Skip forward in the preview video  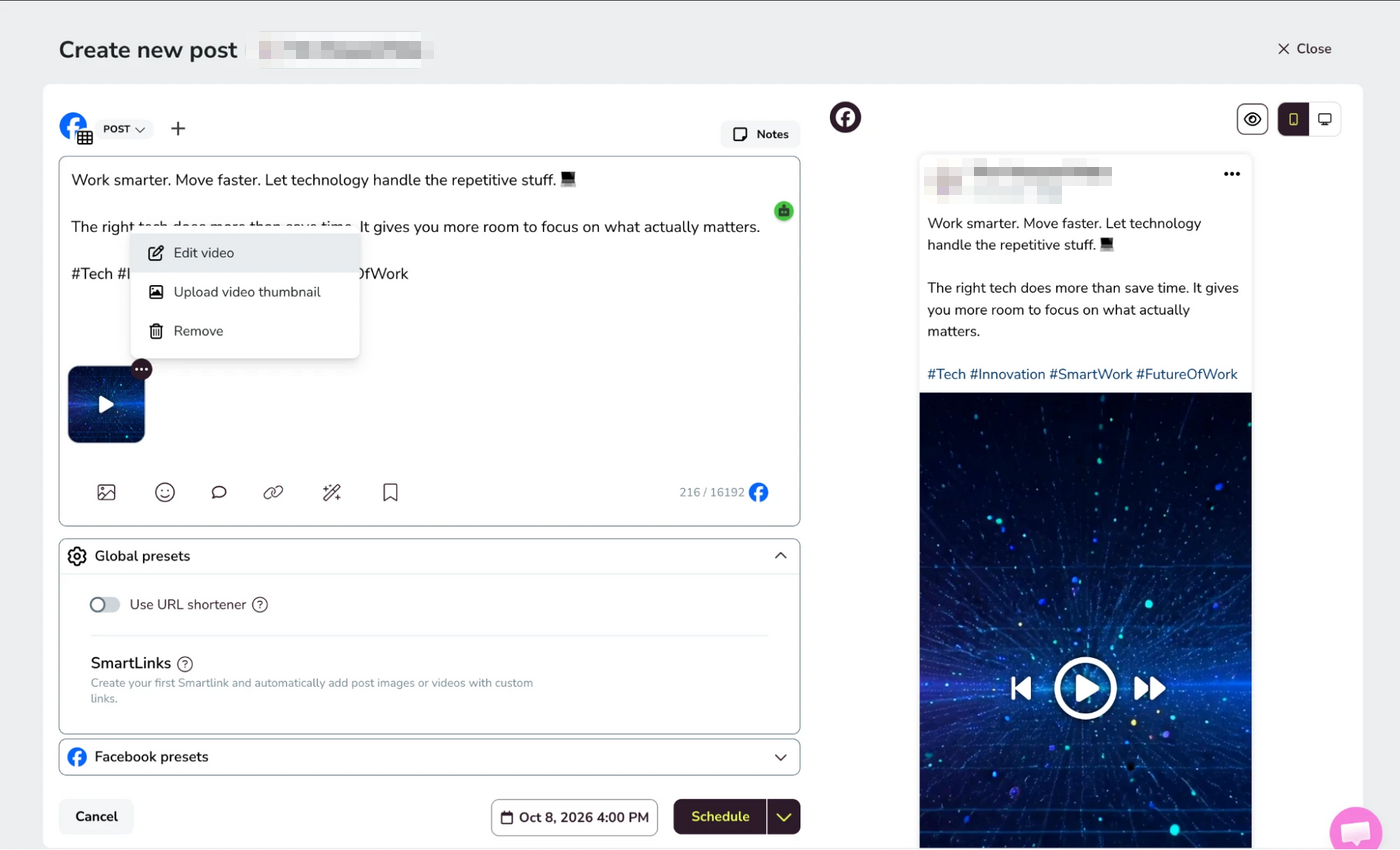tap(1150, 688)
